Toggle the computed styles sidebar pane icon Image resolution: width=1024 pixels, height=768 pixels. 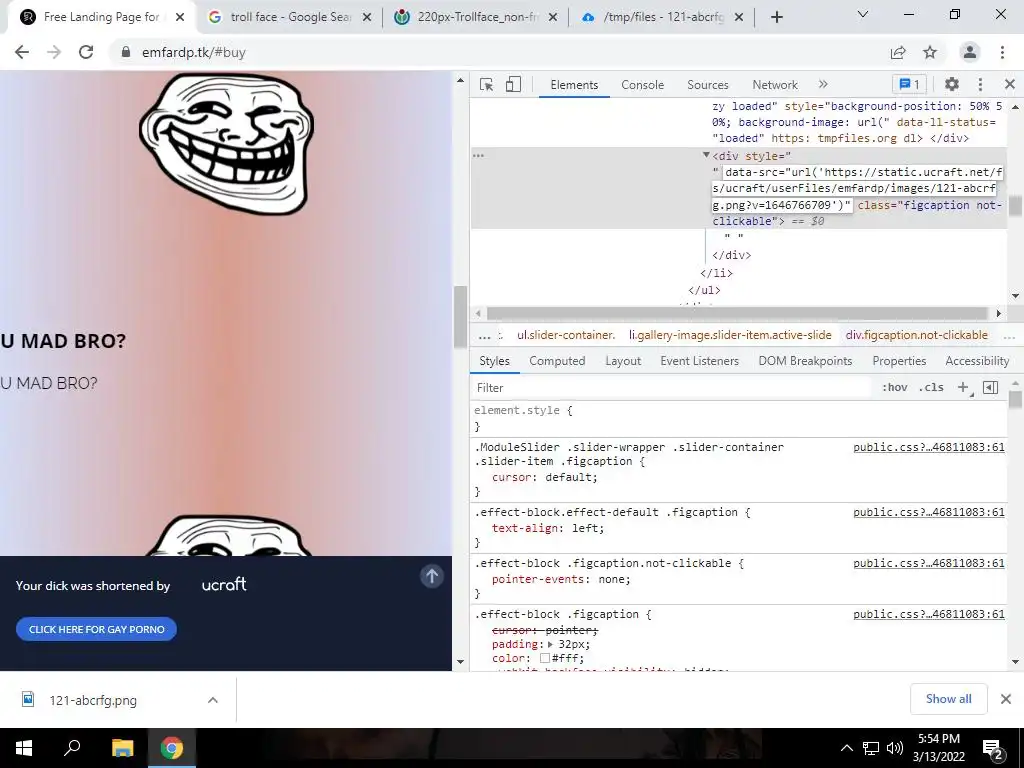click(990, 387)
